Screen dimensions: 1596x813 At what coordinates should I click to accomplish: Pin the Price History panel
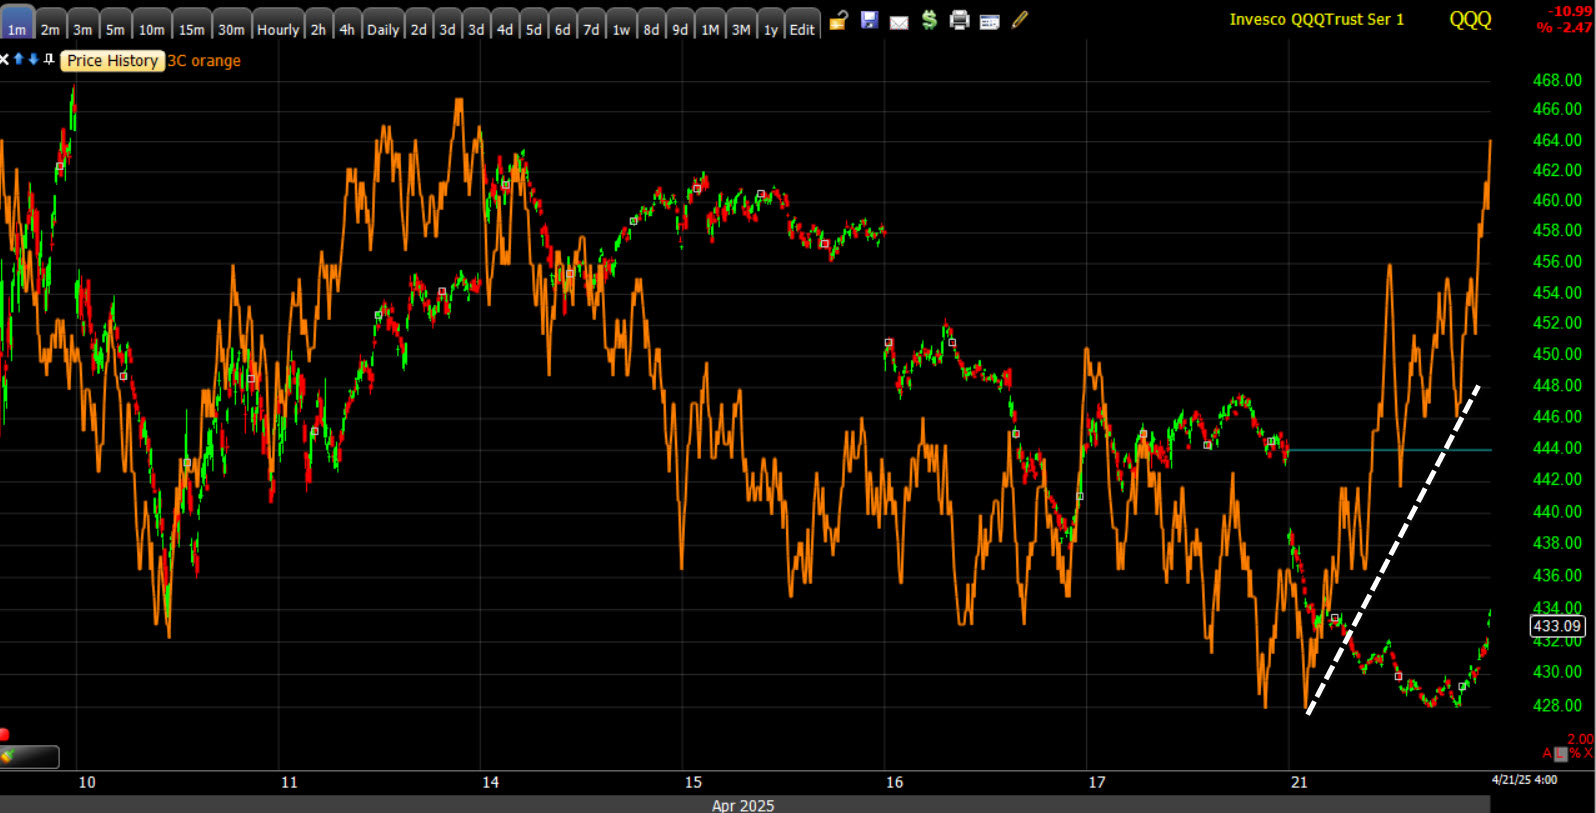(48, 60)
